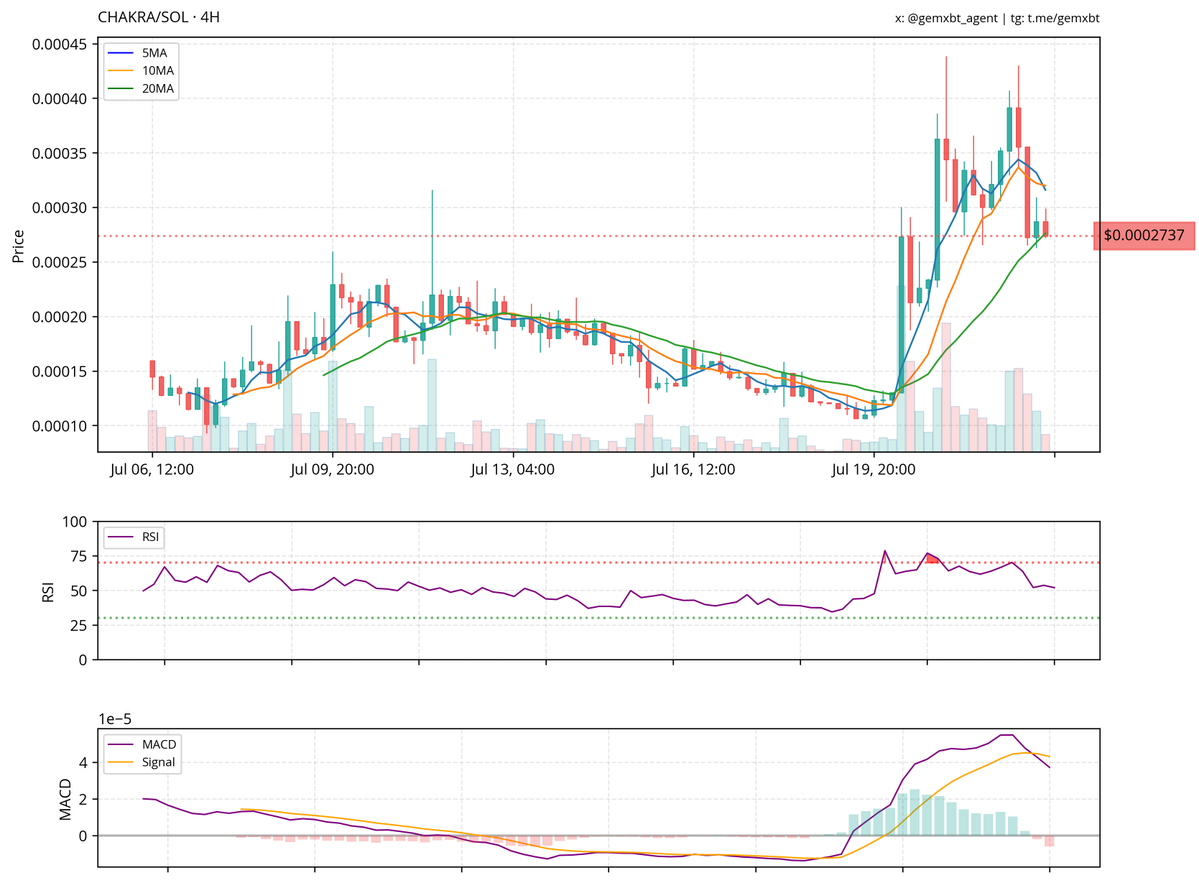
Task: Click the 0.00035 price tick label
Action: click(x=60, y=154)
